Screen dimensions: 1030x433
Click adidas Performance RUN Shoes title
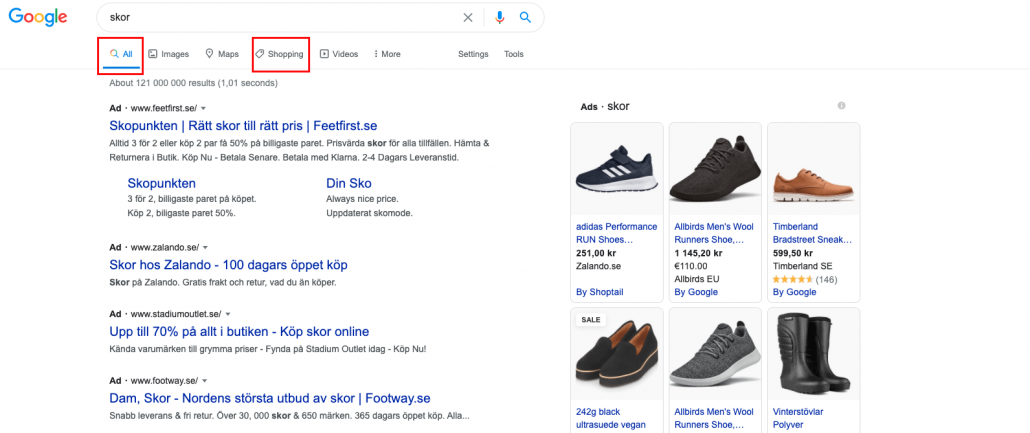tap(616, 233)
